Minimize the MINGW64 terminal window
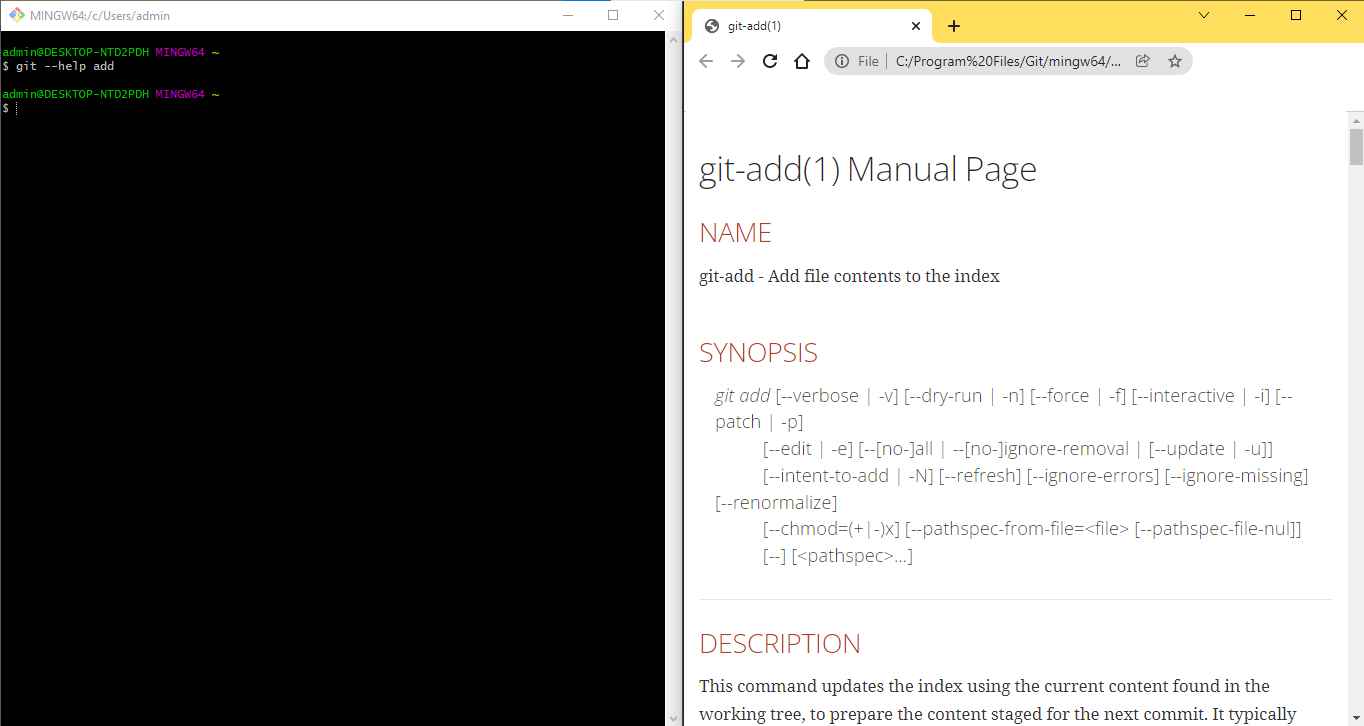This screenshot has width=1364, height=726. pyautogui.click(x=568, y=15)
